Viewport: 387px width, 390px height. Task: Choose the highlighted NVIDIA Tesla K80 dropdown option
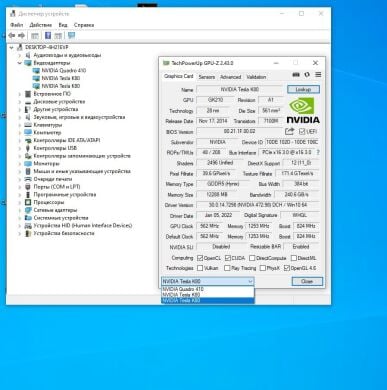click(208, 301)
